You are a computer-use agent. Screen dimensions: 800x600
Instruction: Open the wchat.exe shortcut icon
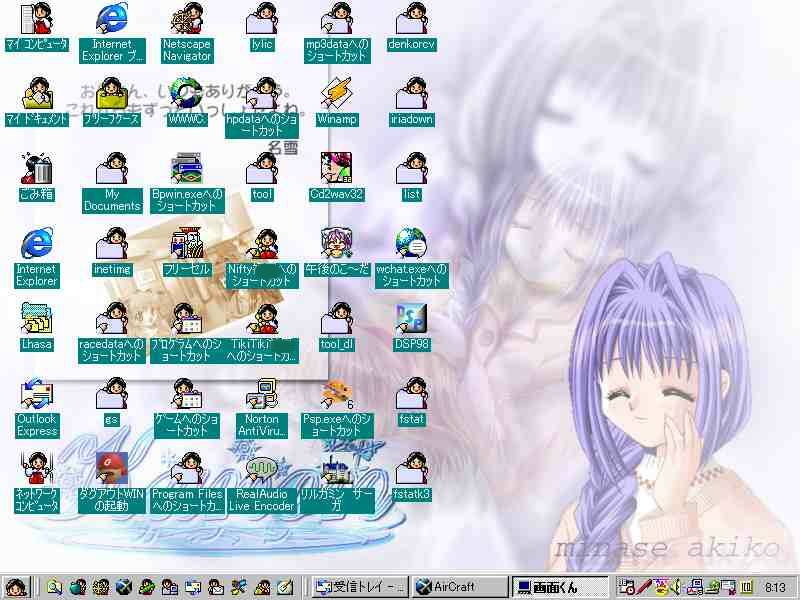click(411, 245)
